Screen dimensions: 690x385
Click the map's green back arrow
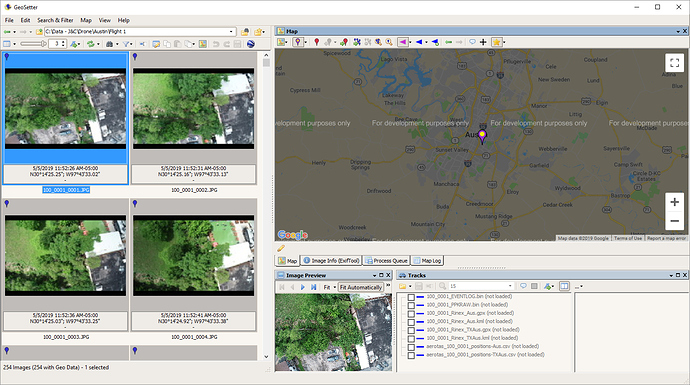[x=448, y=42]
